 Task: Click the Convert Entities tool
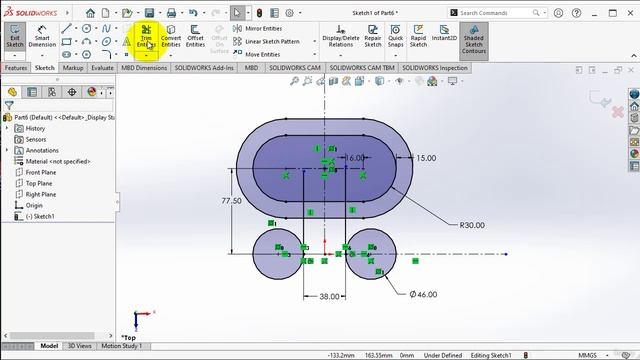click(x=171, y=36)
